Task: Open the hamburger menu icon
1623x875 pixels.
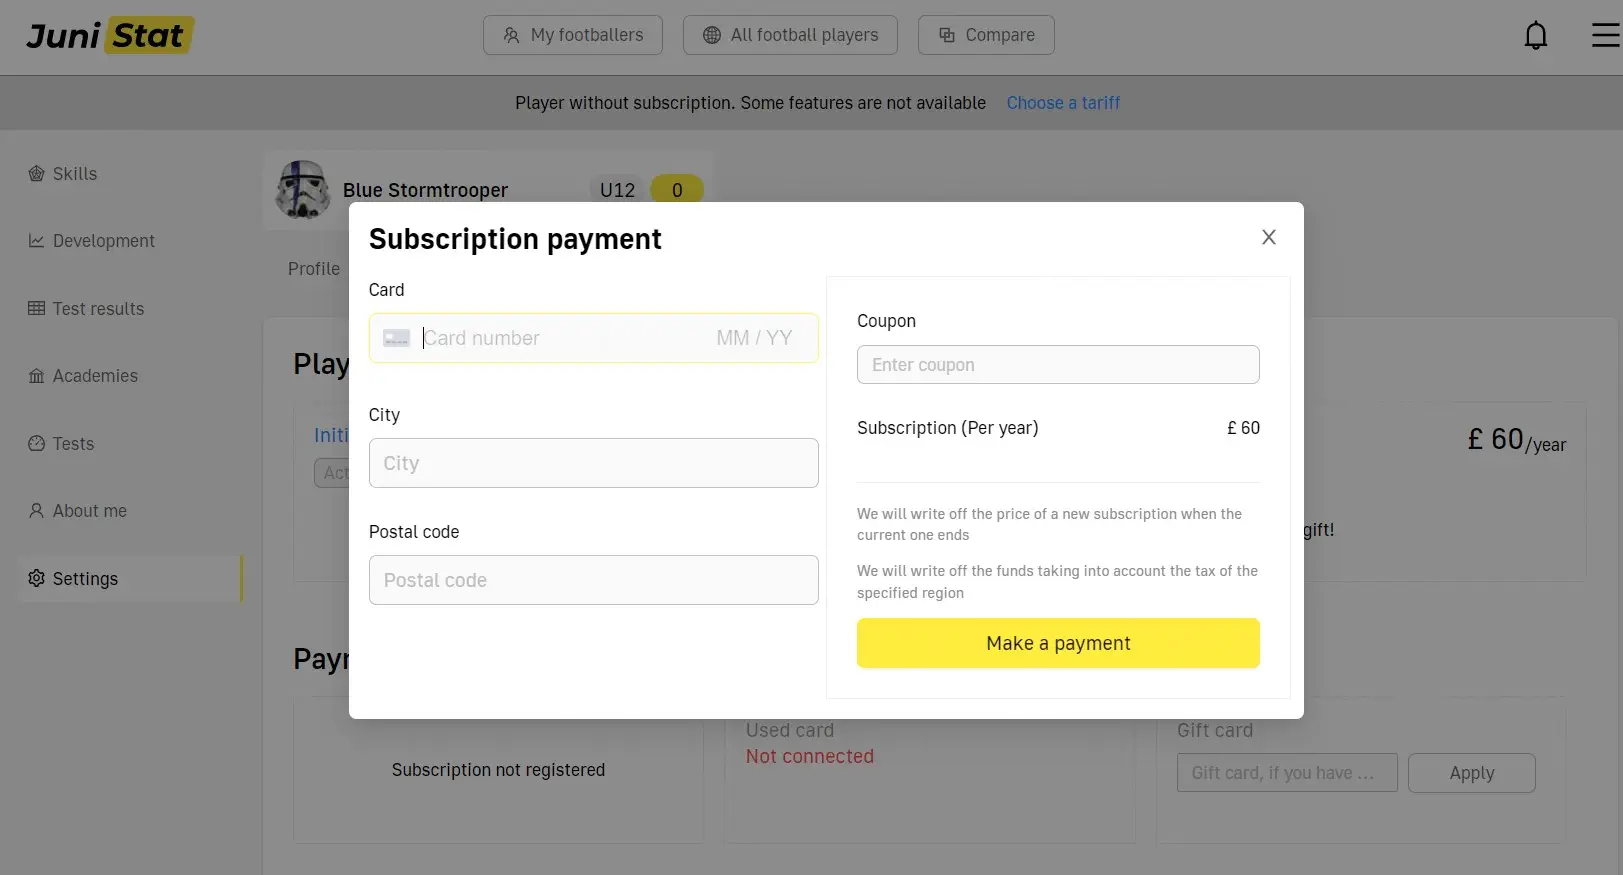Action: [x=1605, y=36]
